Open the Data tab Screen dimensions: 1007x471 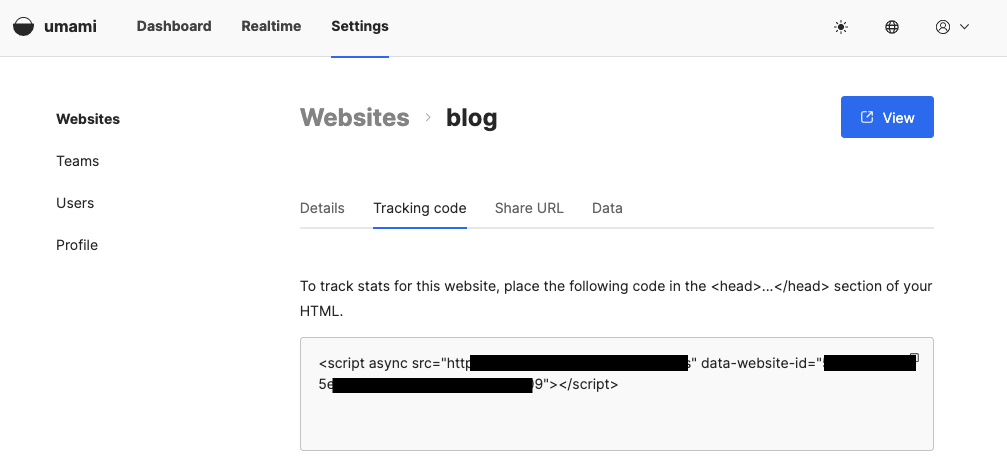(x=607, y=208)
